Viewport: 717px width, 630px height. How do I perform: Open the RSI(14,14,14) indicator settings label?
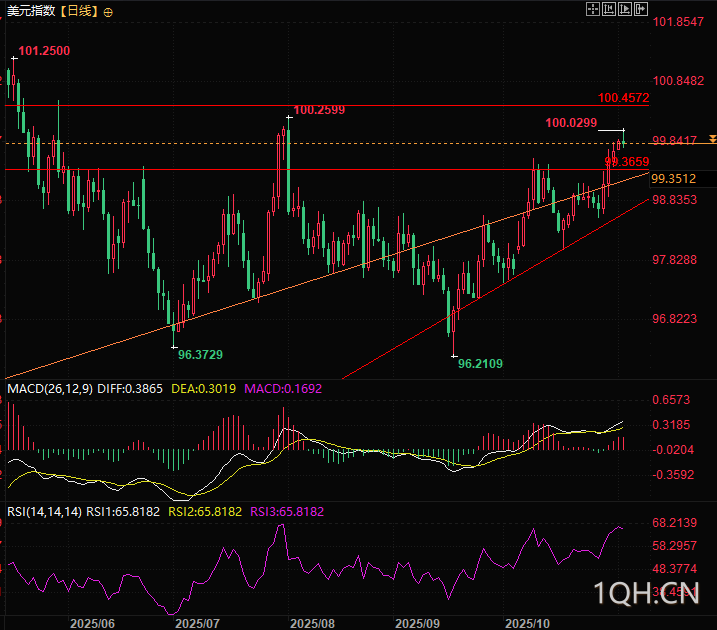click(x=44, y=511)
